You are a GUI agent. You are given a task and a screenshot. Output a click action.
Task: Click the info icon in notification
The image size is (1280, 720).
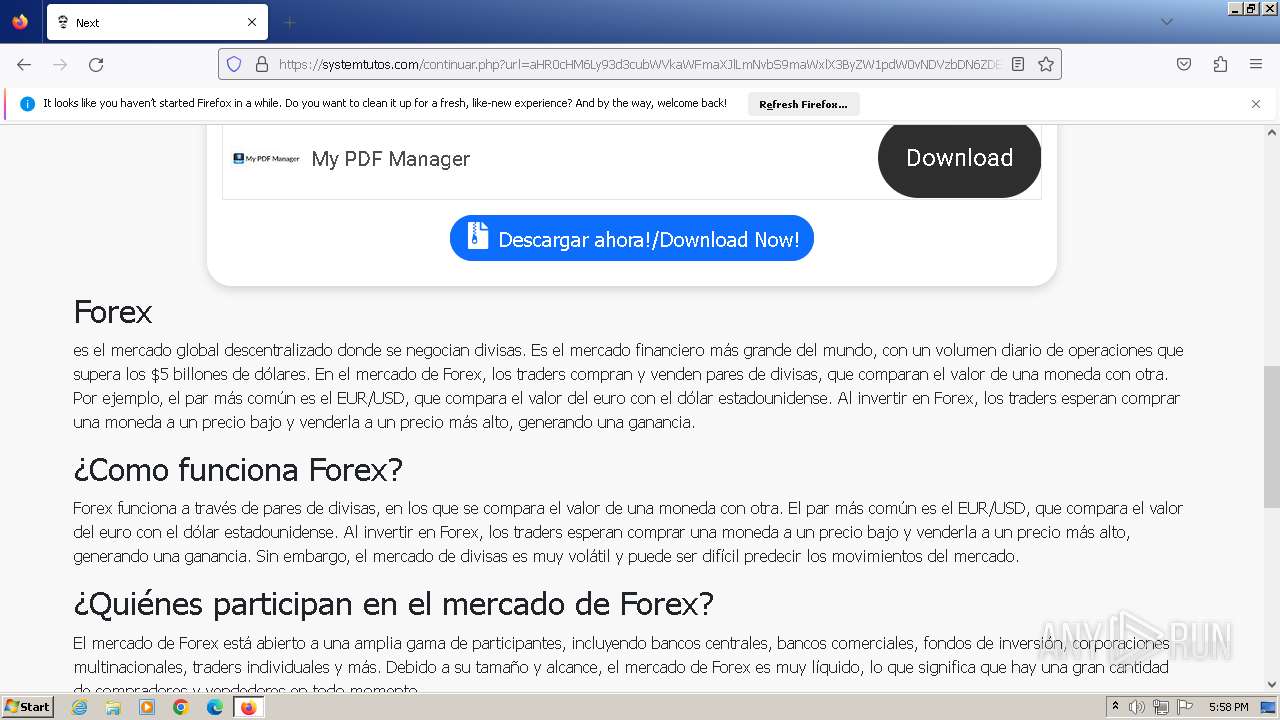tap(28, 104)
